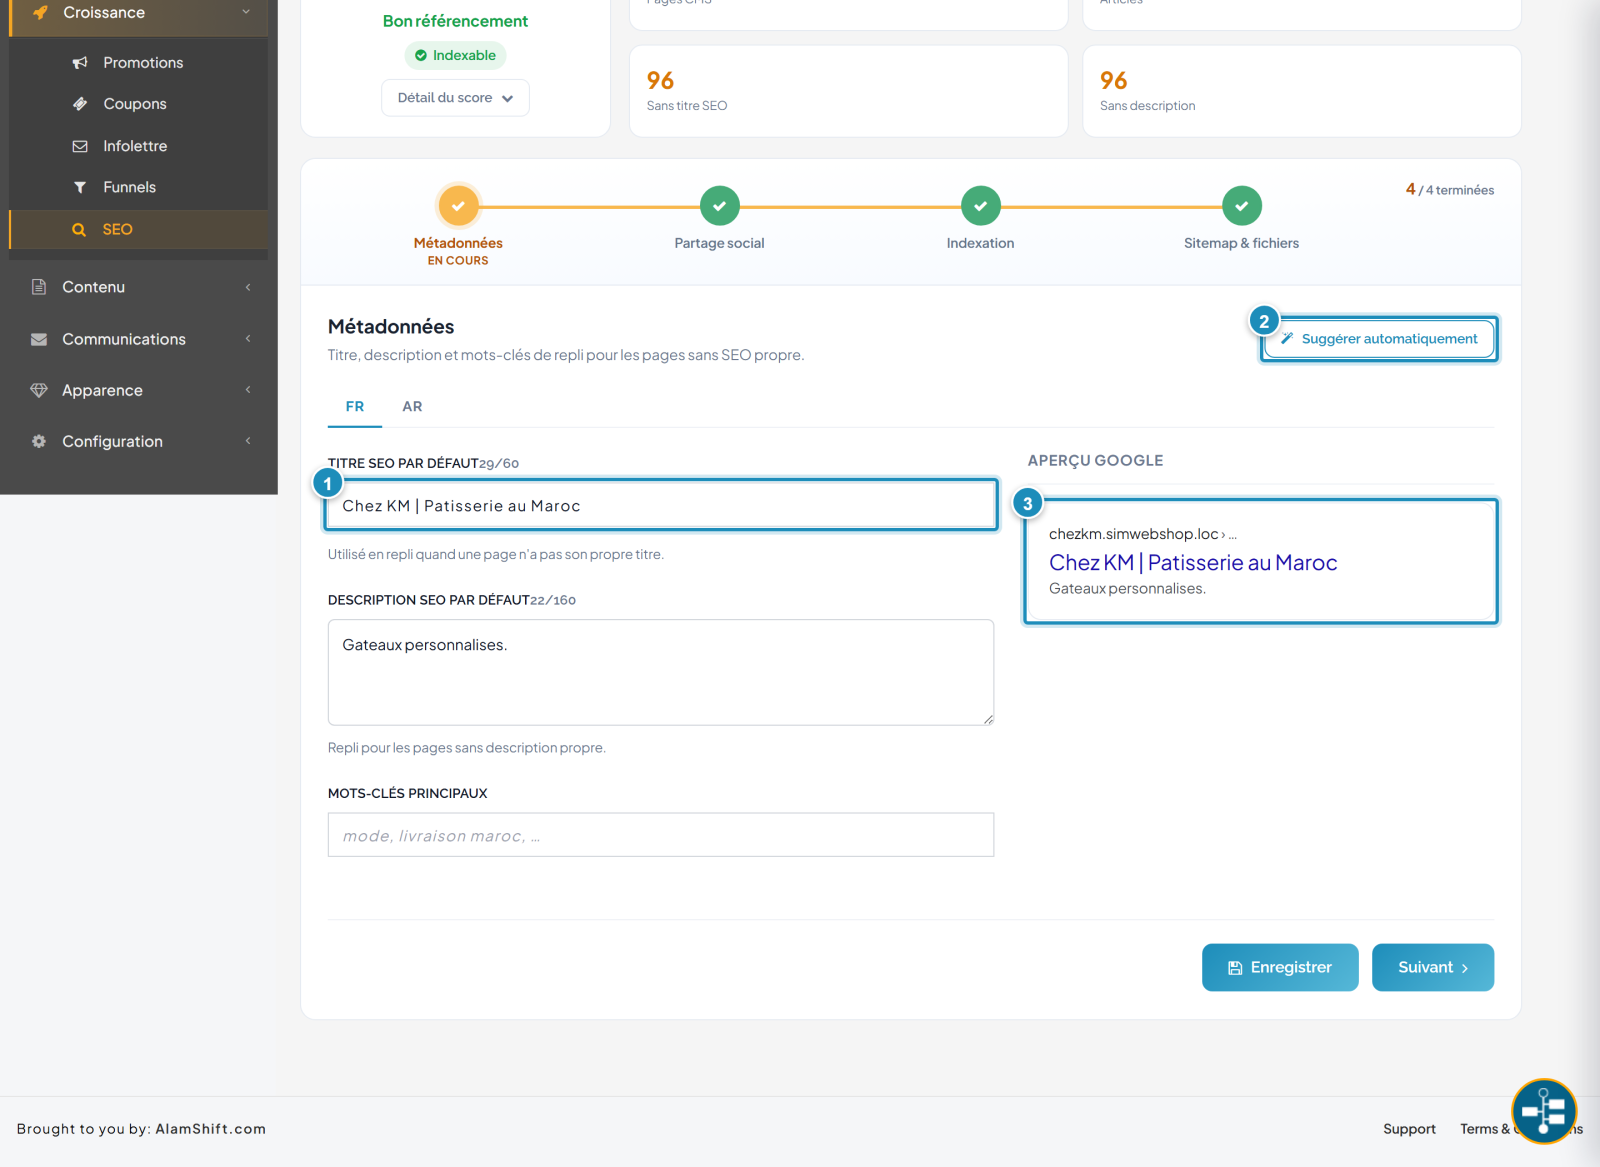Switch to the AR language tab
The height and width of the screenshot is (1167, 1600).
tap(412, 407)
